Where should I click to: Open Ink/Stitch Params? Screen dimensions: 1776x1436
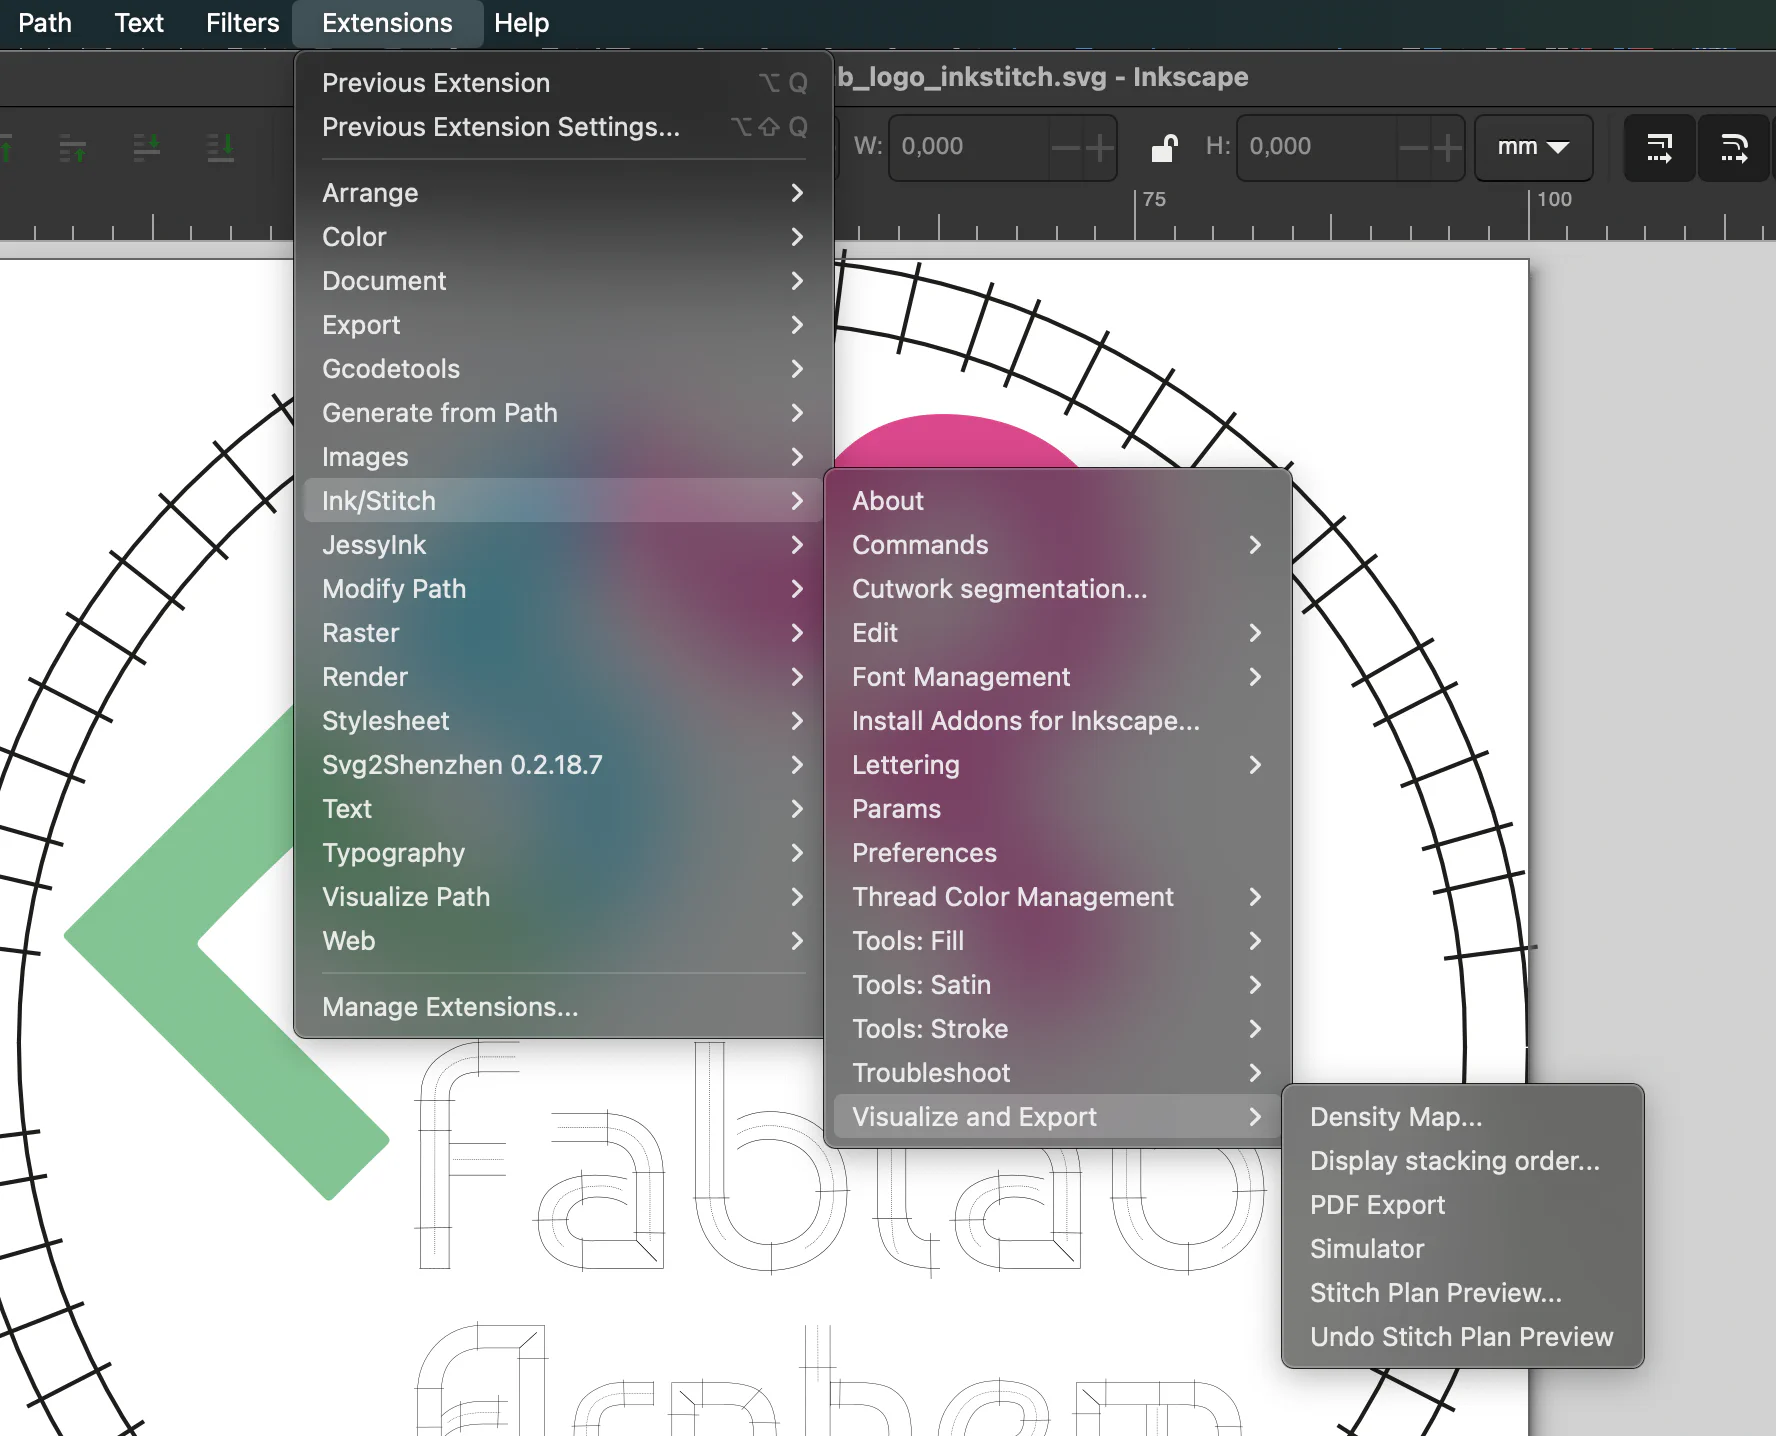(x=1058, y=809)
